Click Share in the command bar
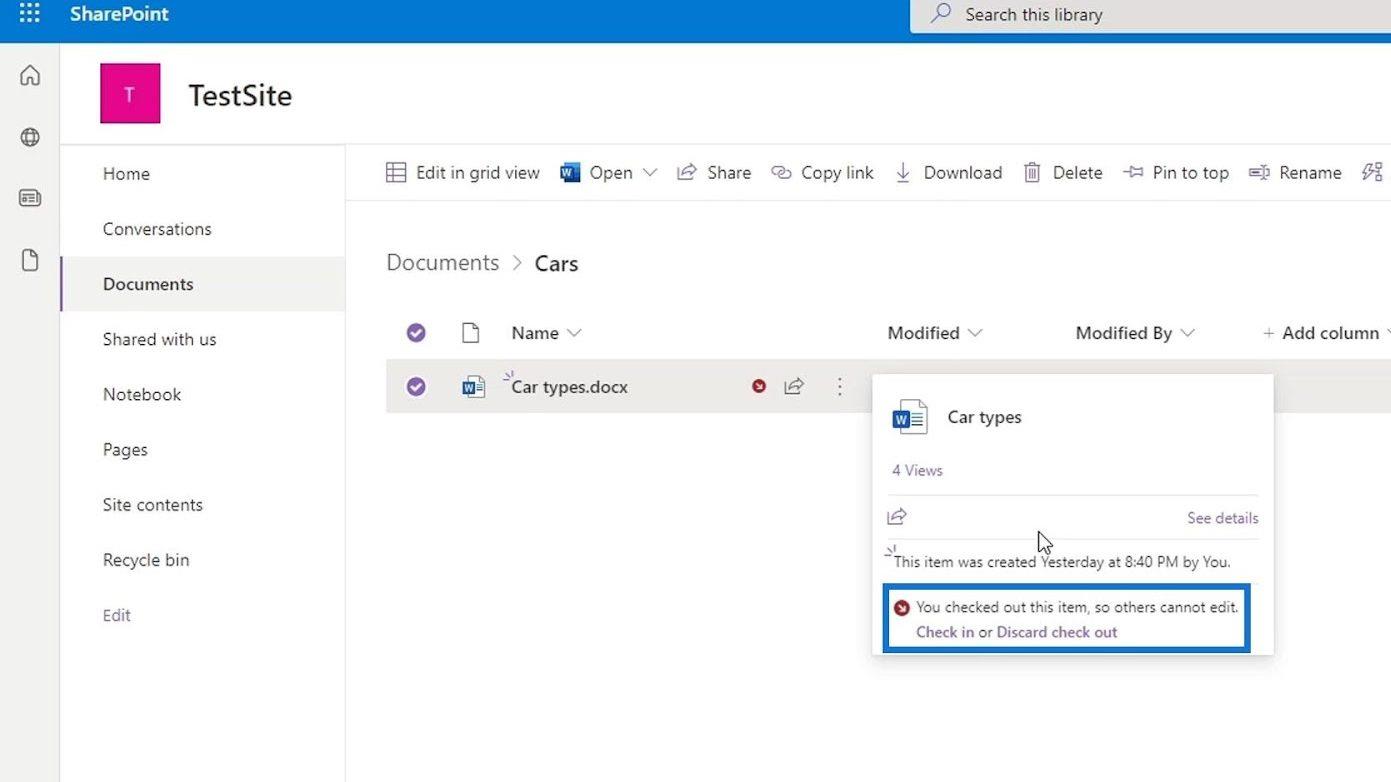The image size is (1391, 782). coord(714,173)
